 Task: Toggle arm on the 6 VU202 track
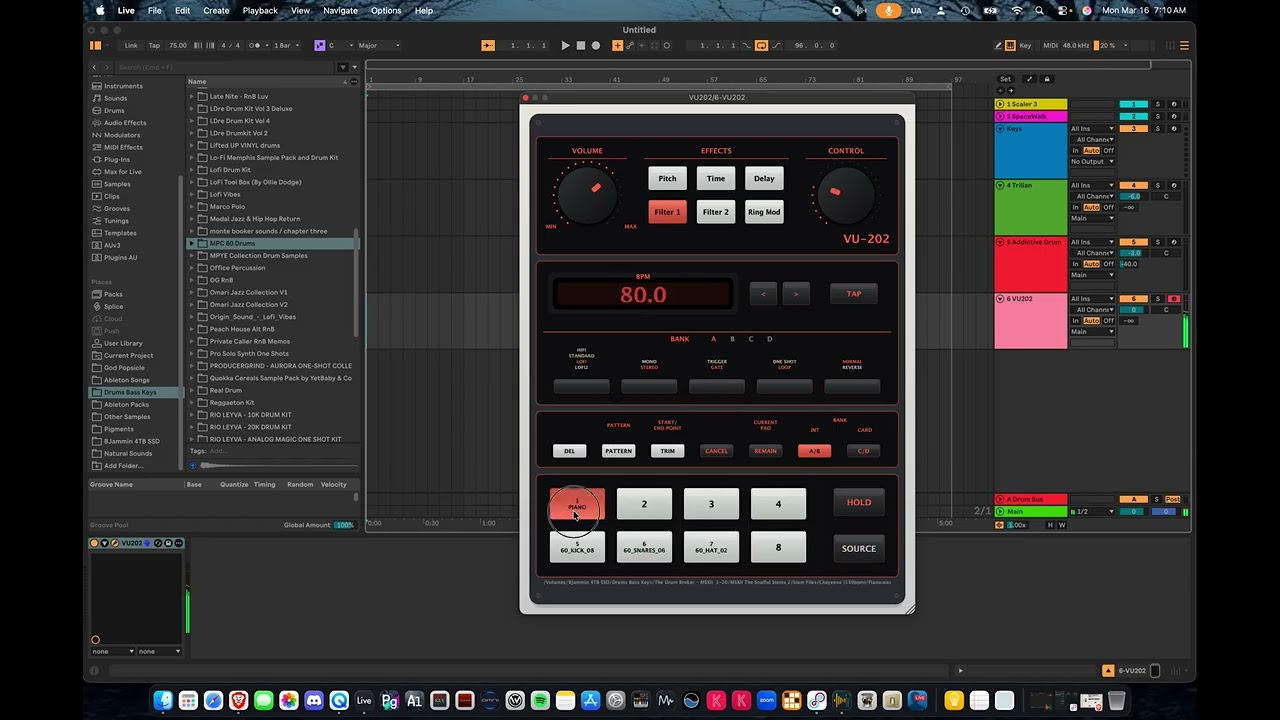[x=1174, y=299]
